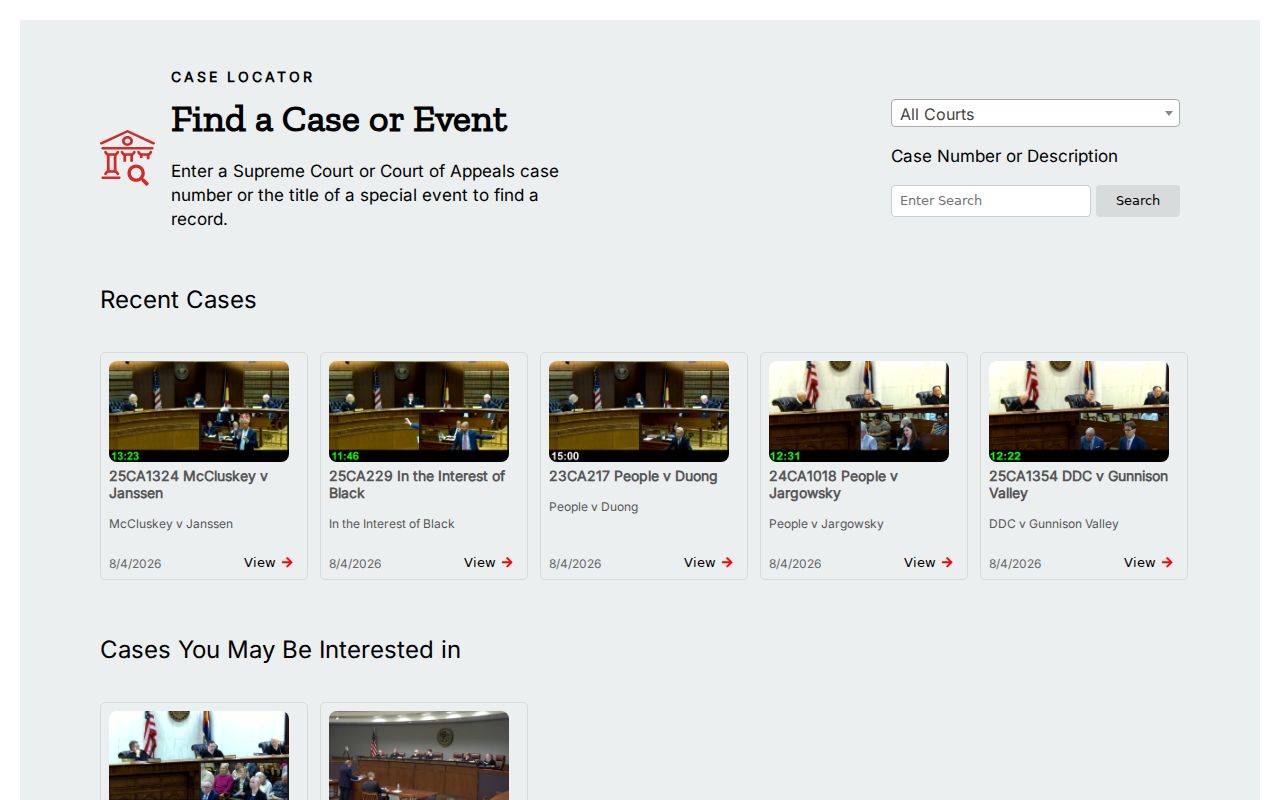
Task: Click the 25CA229 In the Interest of Black title
Action: 417,485
